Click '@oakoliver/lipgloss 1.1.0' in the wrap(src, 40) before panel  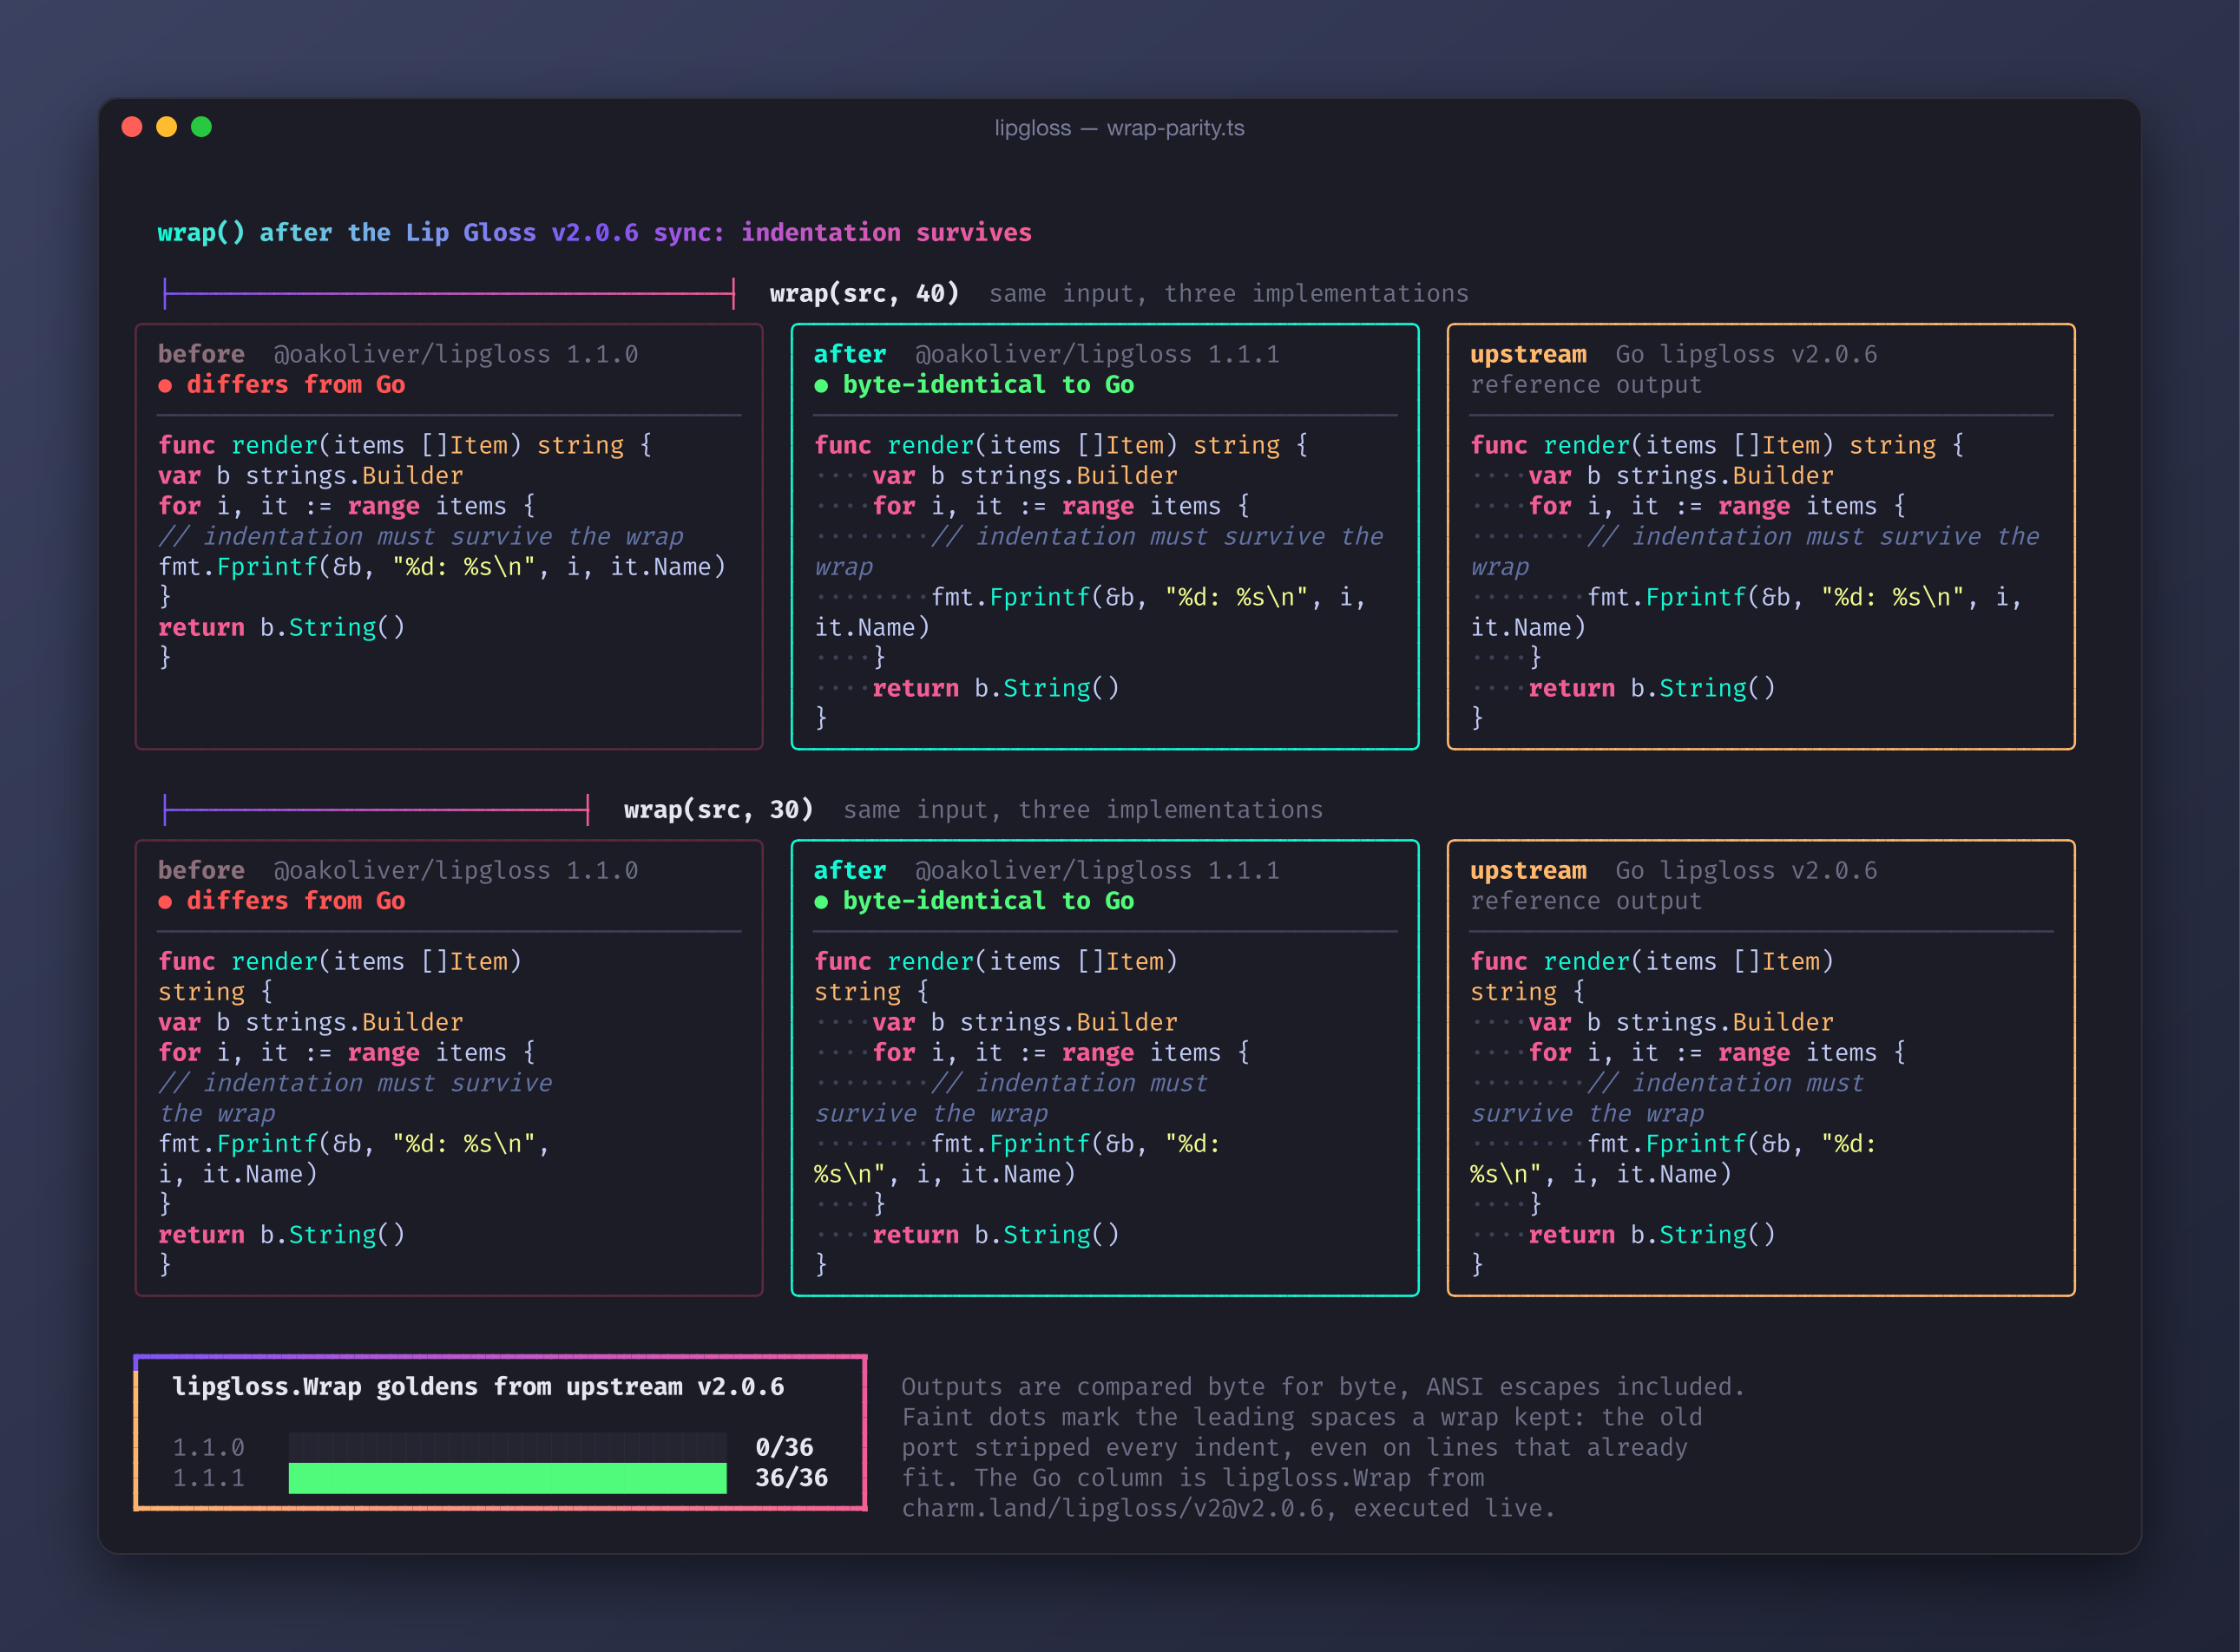click(456, 355)
